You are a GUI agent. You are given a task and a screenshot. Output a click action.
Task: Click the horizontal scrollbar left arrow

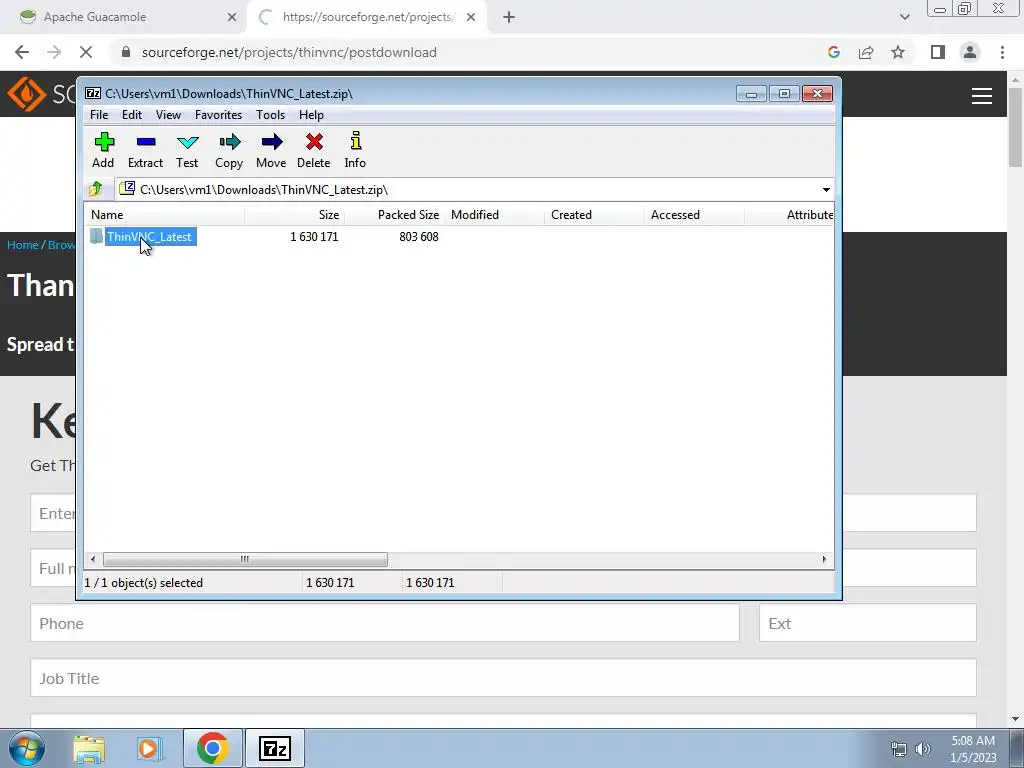point(93,560)
